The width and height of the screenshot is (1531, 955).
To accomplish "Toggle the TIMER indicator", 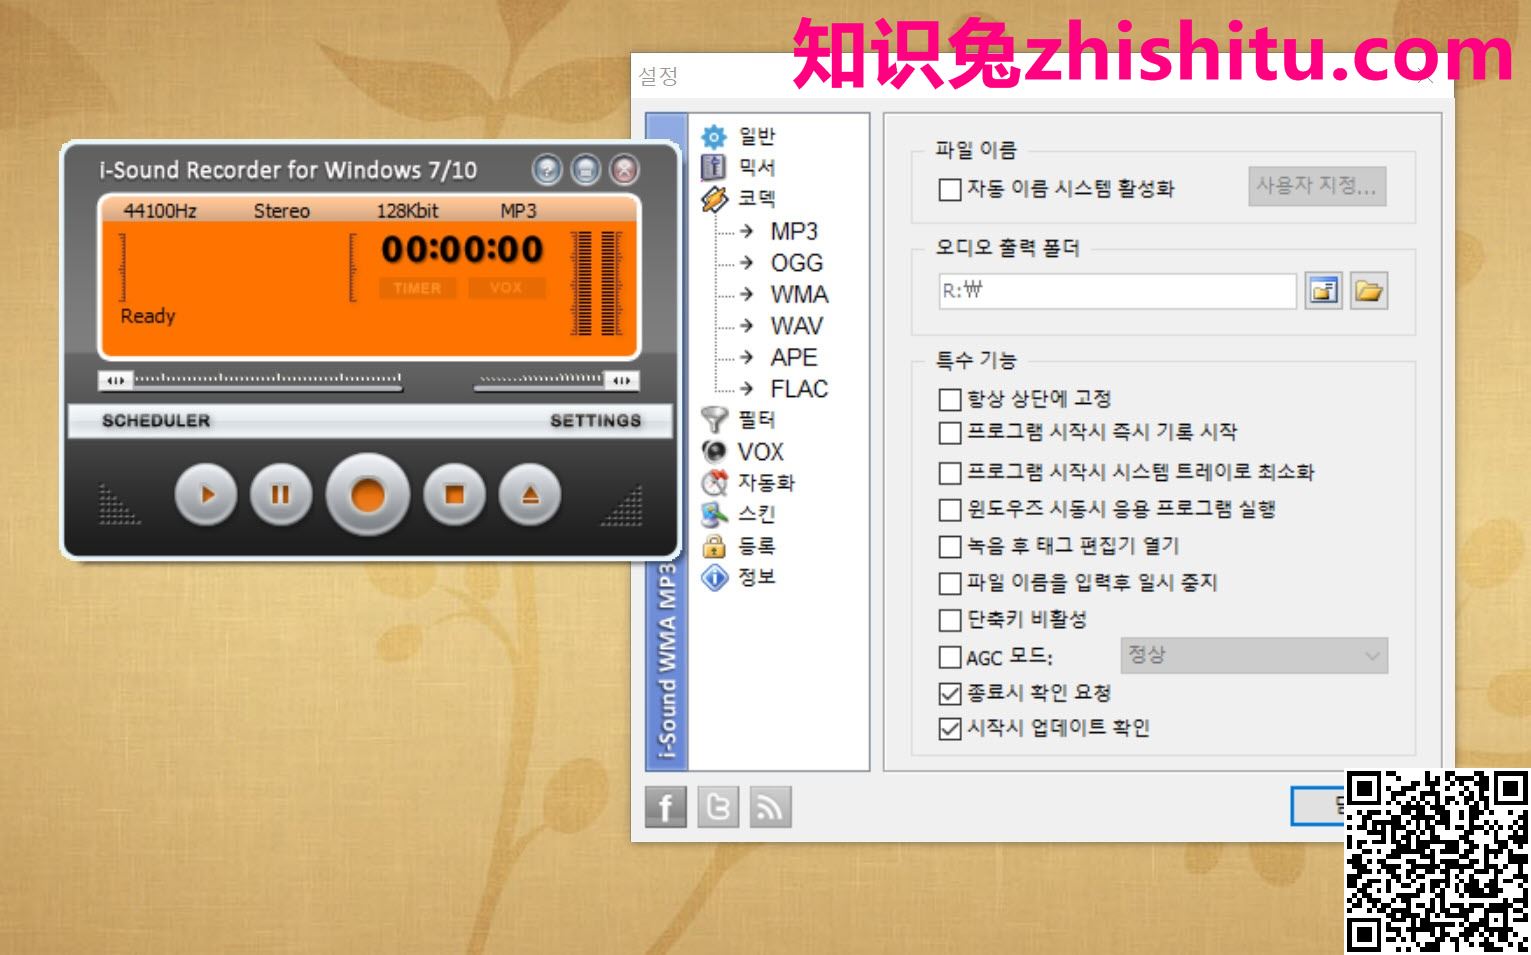I will tap(417, 288).
